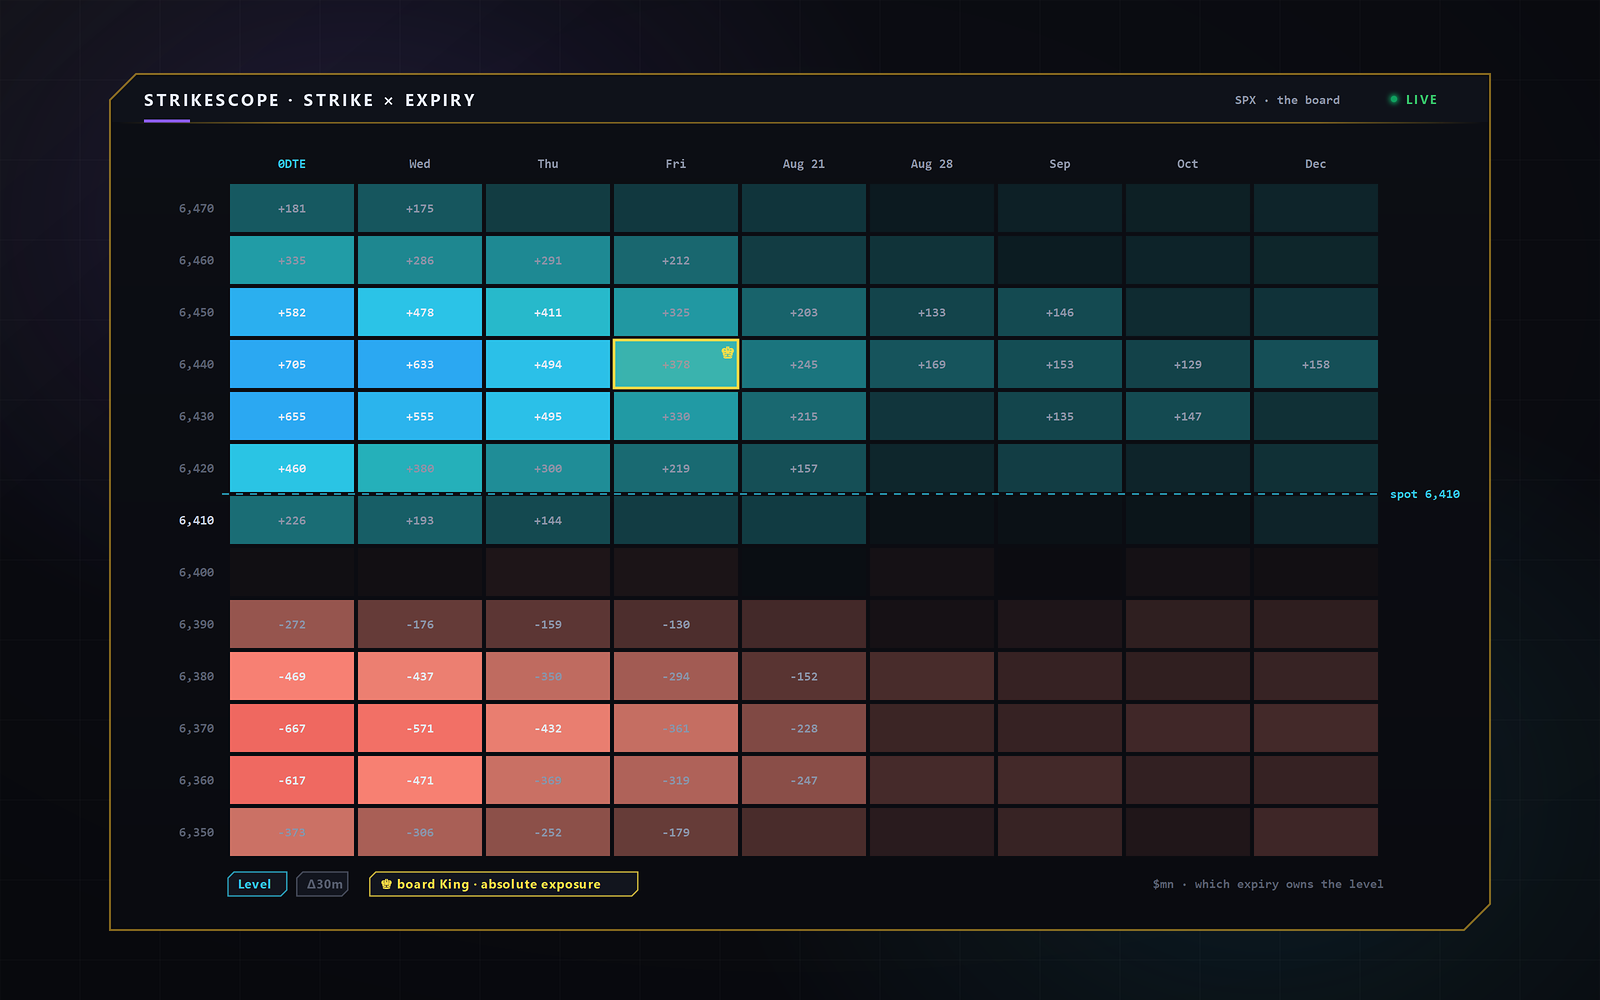The image size is (1600, 1000).
Task: Click the 'spot 6,410' marker label
Action: point(1425,494)
